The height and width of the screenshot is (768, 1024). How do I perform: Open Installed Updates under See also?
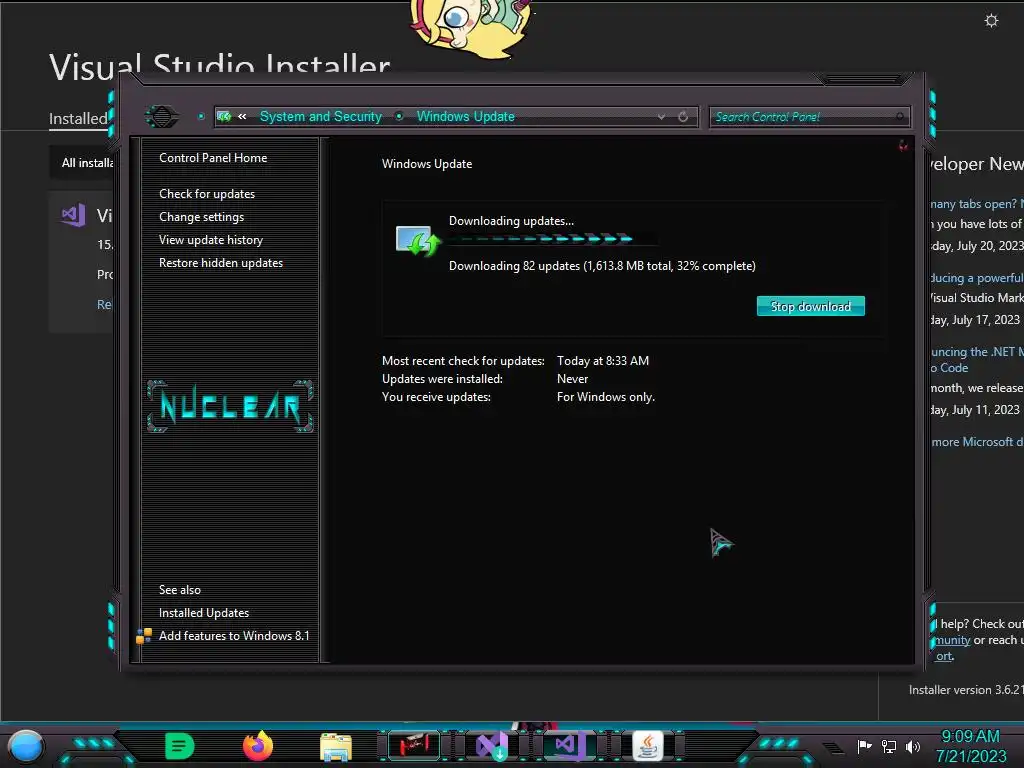coord(204,613)
